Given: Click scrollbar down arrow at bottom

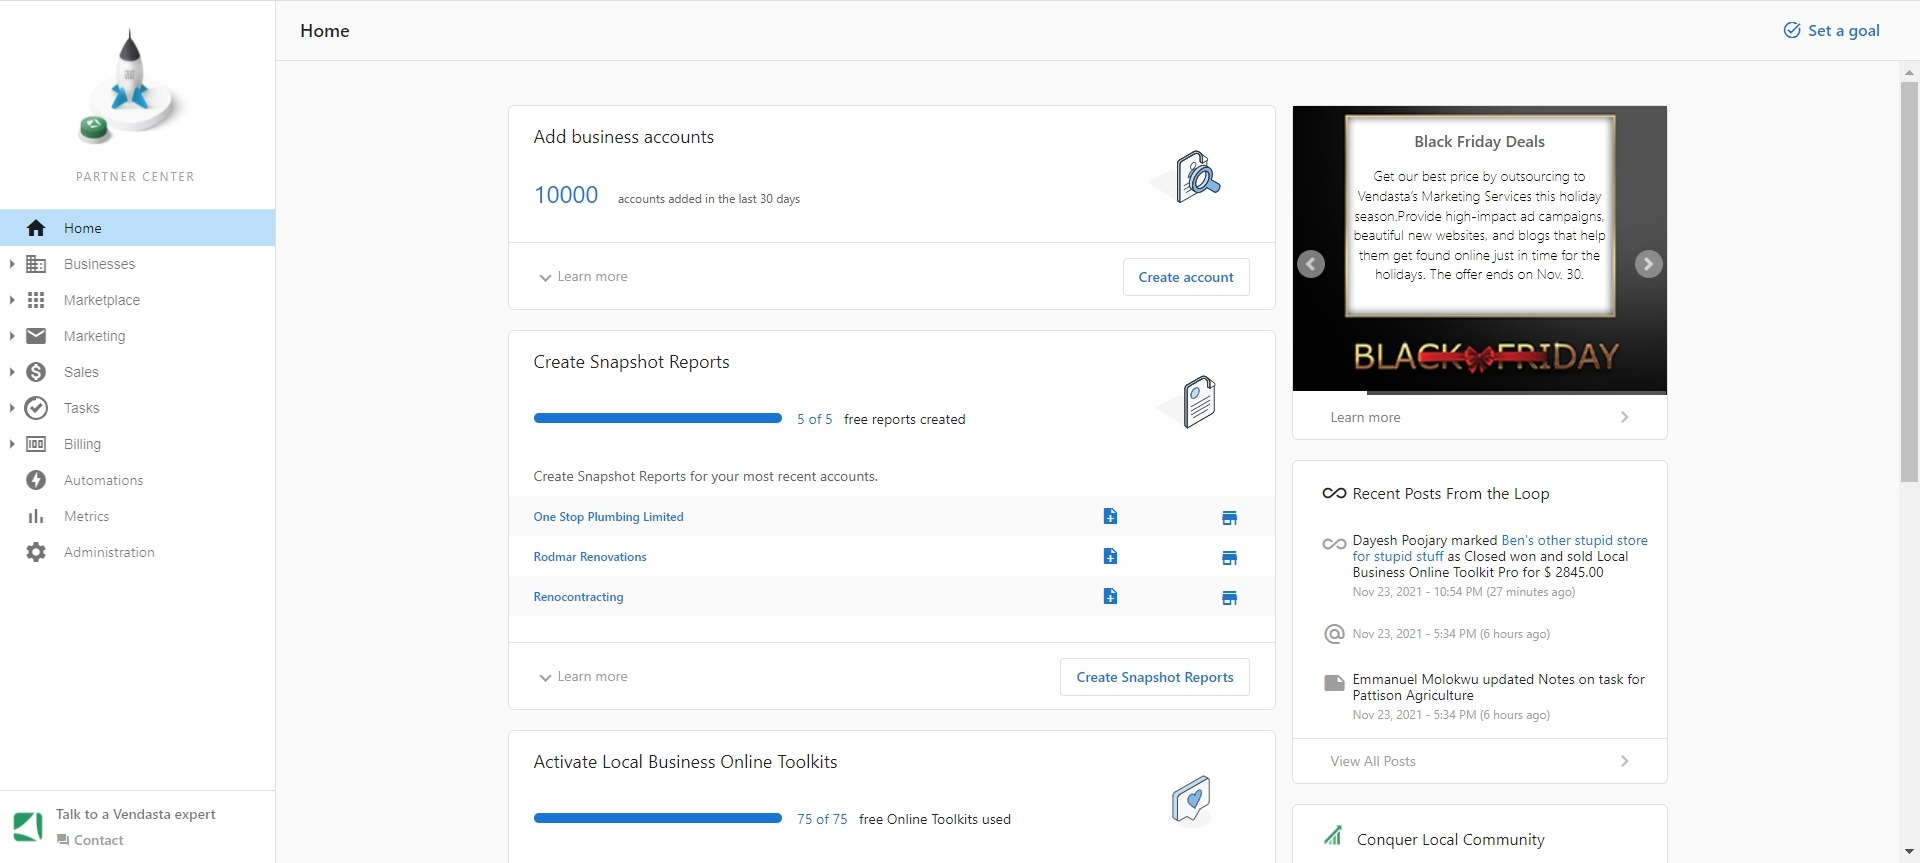Looking at the screenshot, I should click(1909, 852).
